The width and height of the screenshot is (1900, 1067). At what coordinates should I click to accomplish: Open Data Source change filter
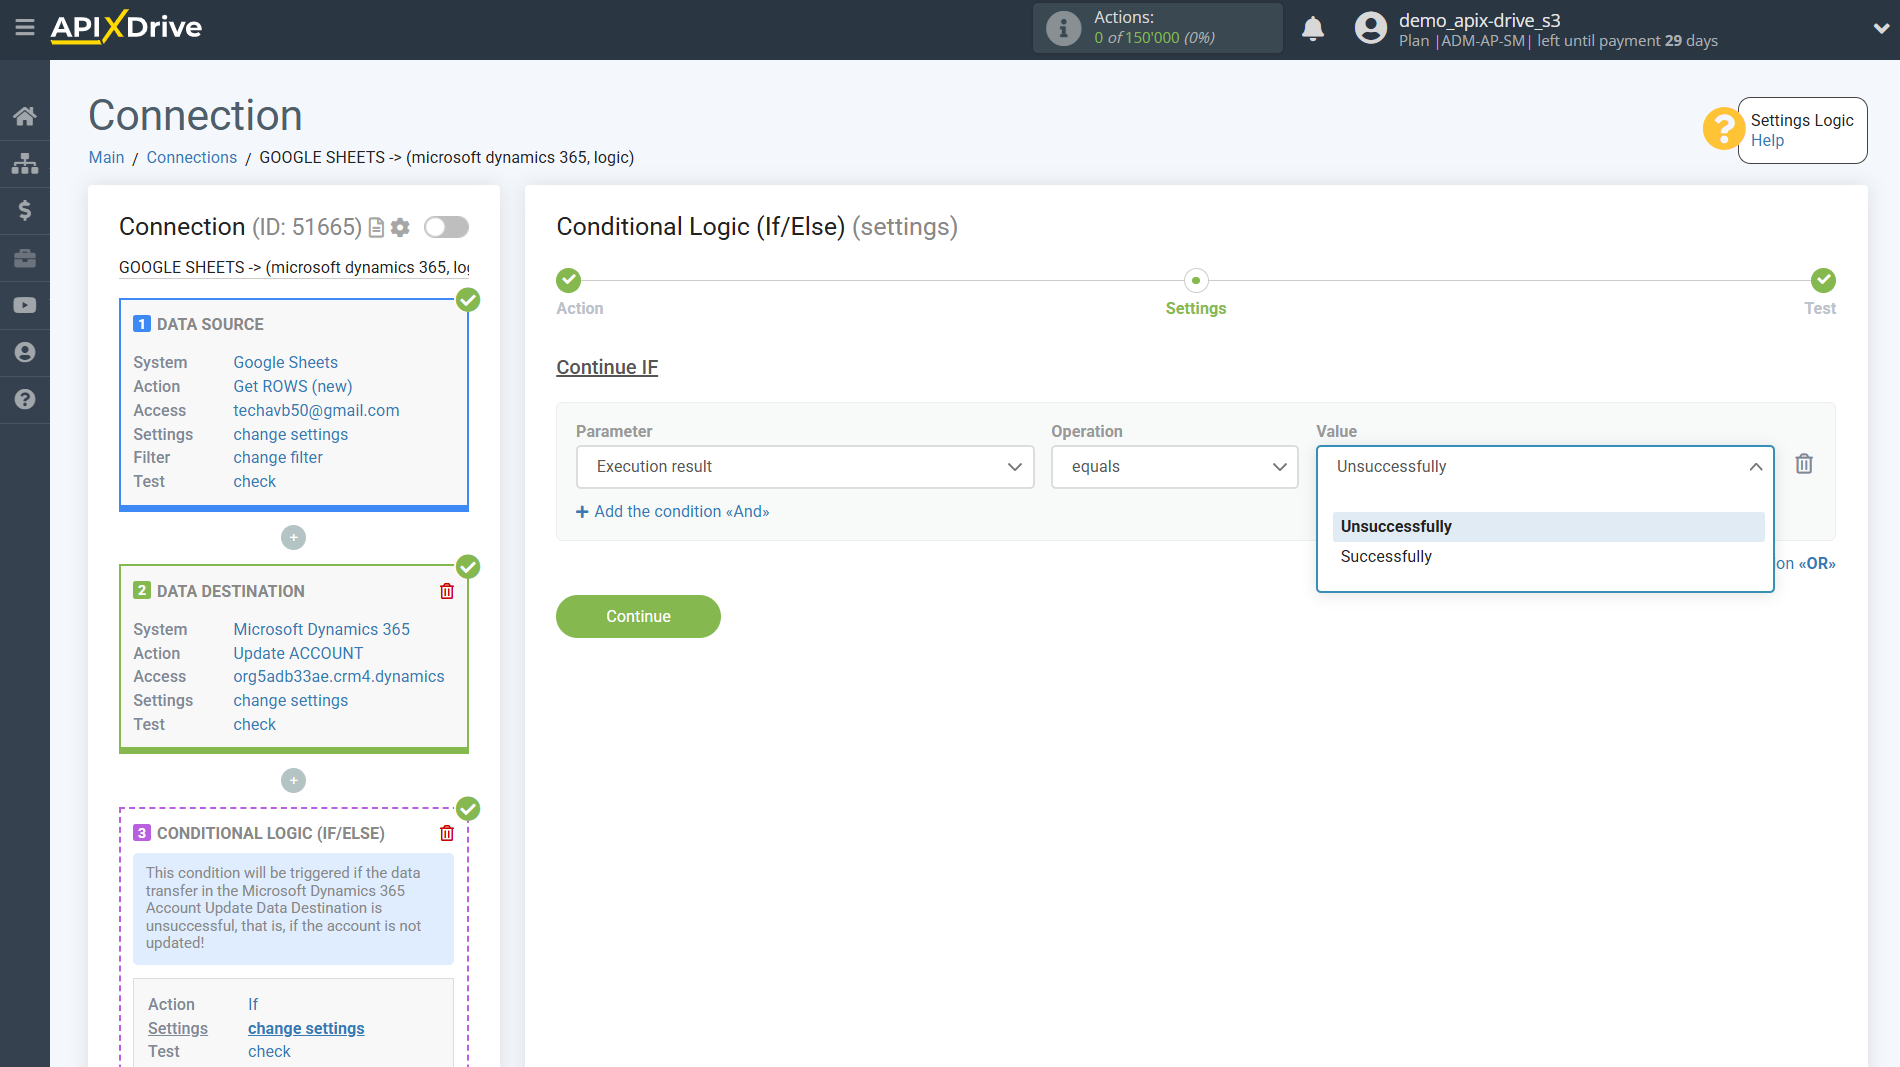278,458
